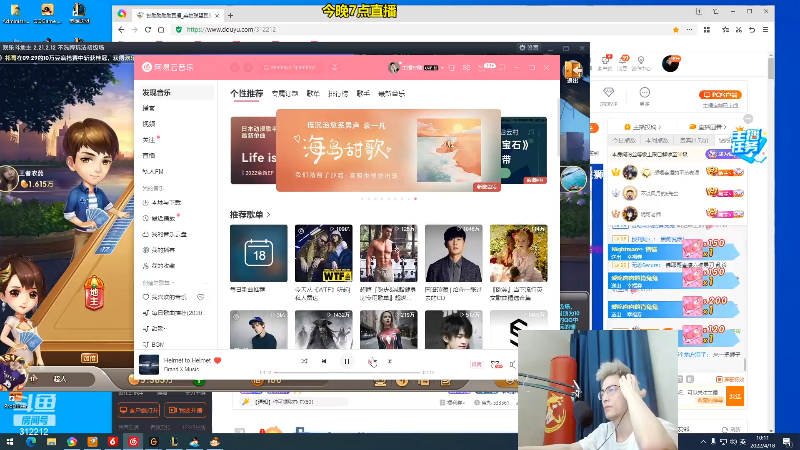Click the volume speaker icon

(x=513, y=364)
